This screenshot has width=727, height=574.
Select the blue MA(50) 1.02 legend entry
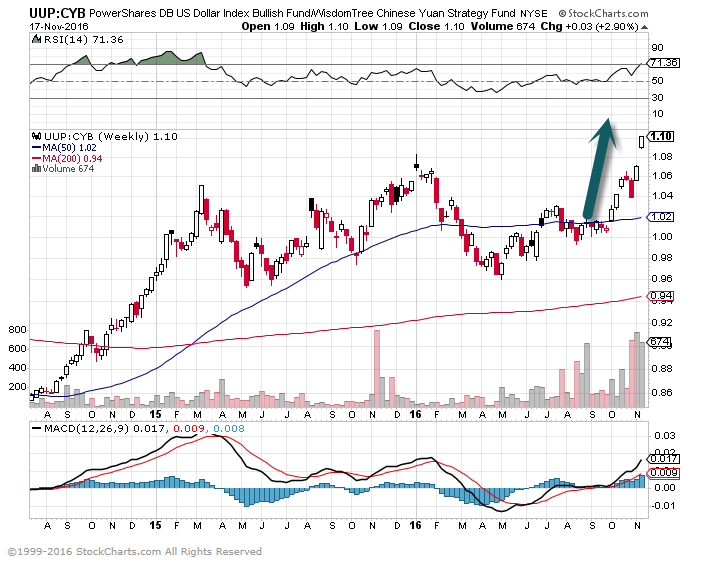click(x=64, y=148)
